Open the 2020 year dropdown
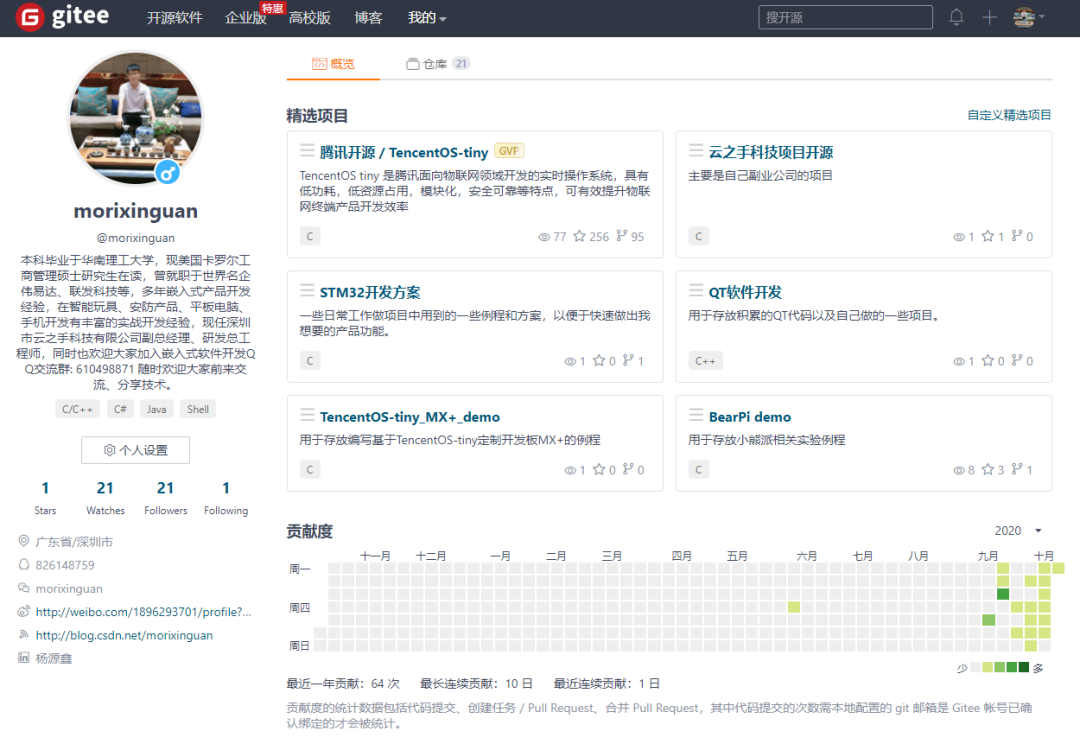 coord(1018,530)
